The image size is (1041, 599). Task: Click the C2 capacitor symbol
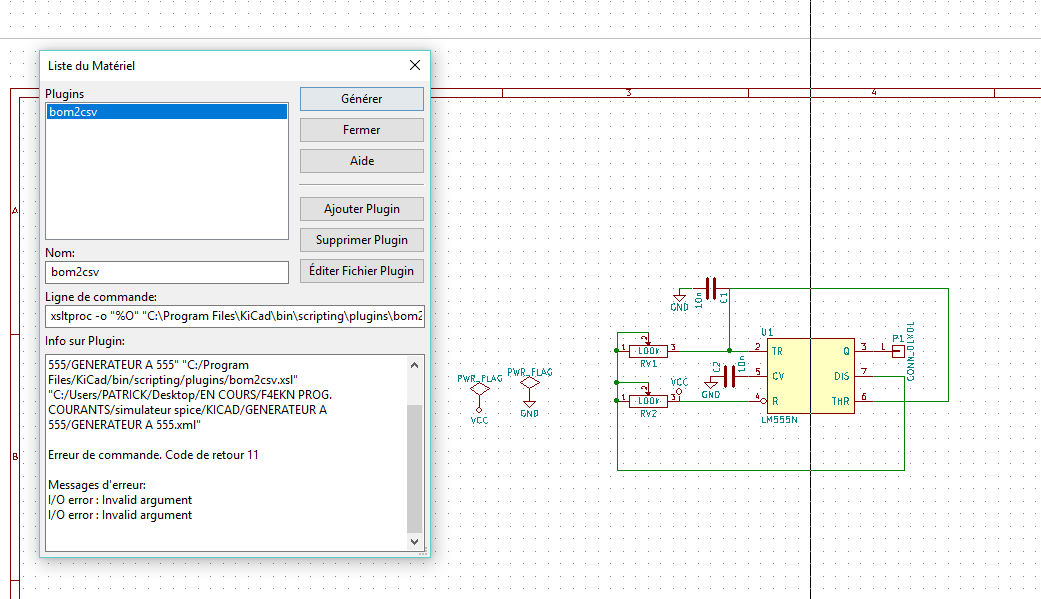(729, 375)
